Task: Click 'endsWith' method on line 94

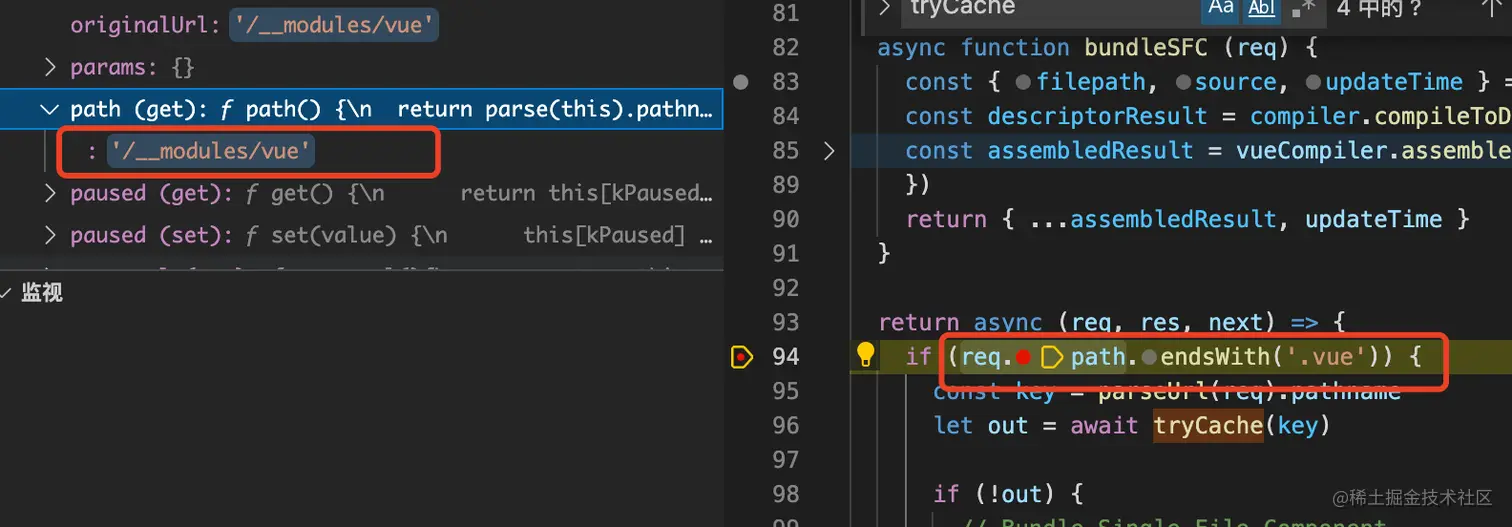Action: (x=1214, y=356)
